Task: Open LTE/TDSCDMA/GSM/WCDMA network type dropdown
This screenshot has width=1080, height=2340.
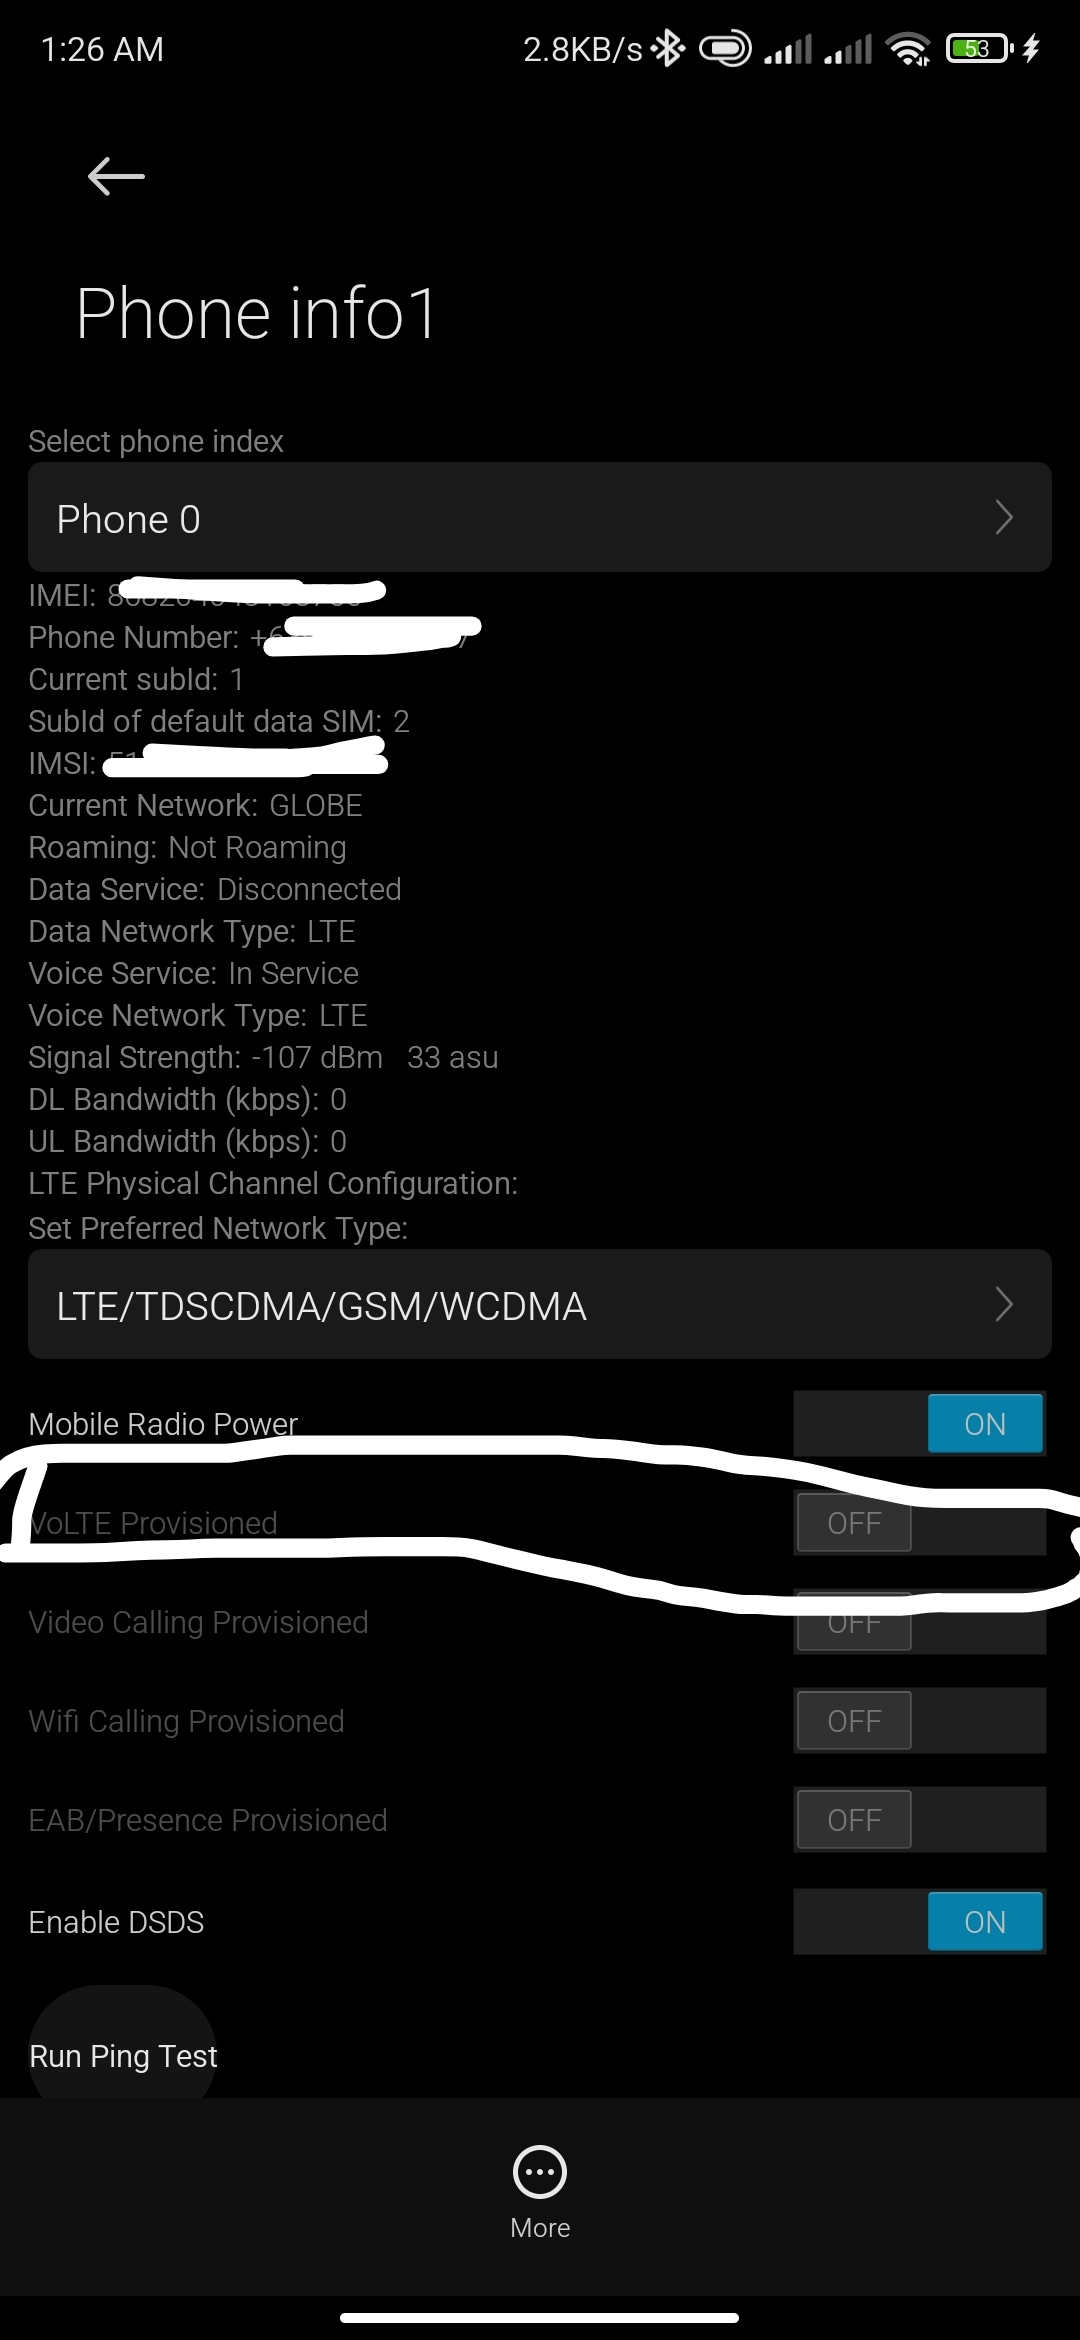Action: (x=540, y=1304)
